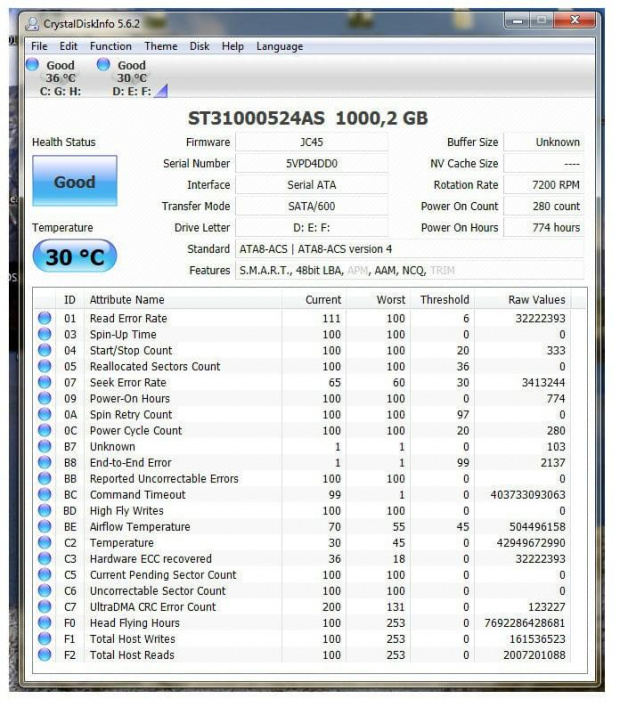Open the File menu
Screen dimensions: 620x707
tap(39, 46)
